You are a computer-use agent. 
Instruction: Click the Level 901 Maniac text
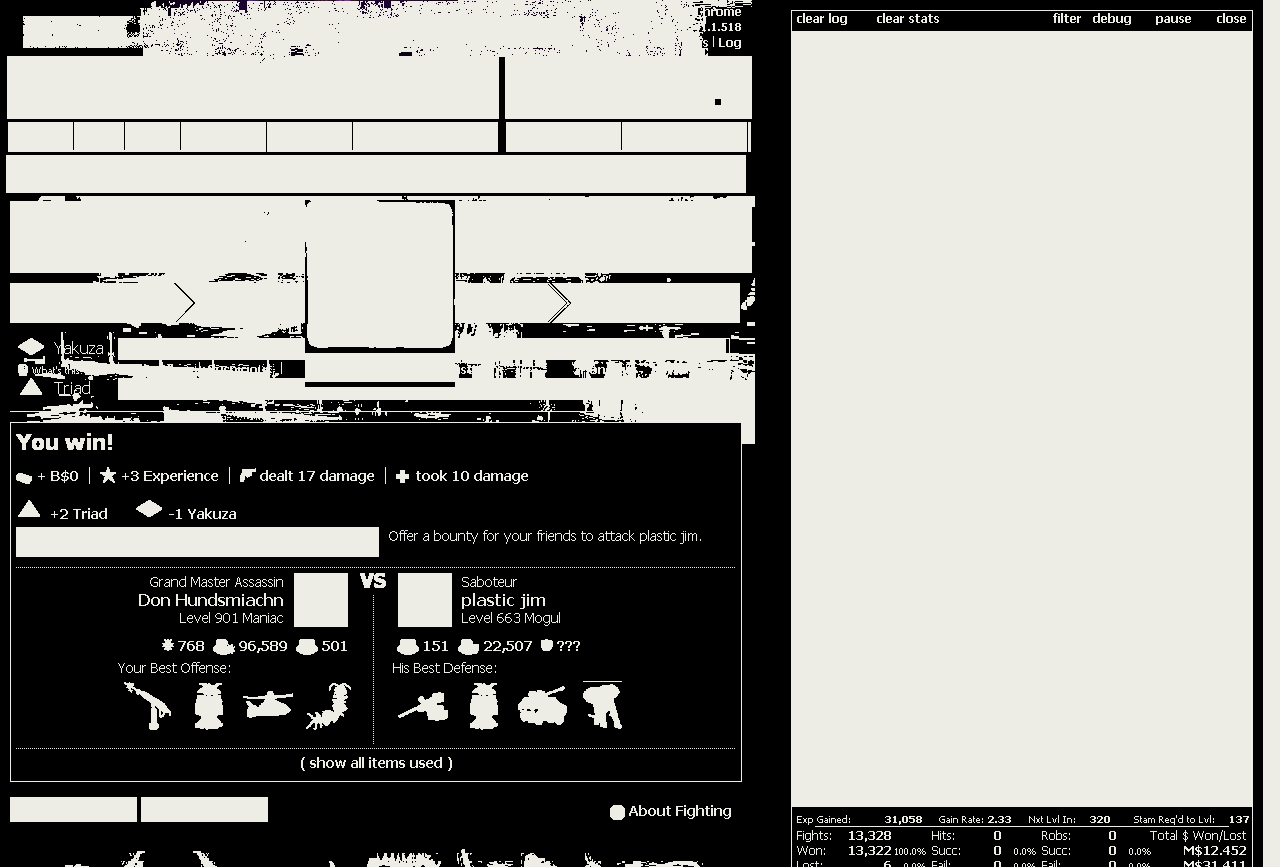pos(231,618)
